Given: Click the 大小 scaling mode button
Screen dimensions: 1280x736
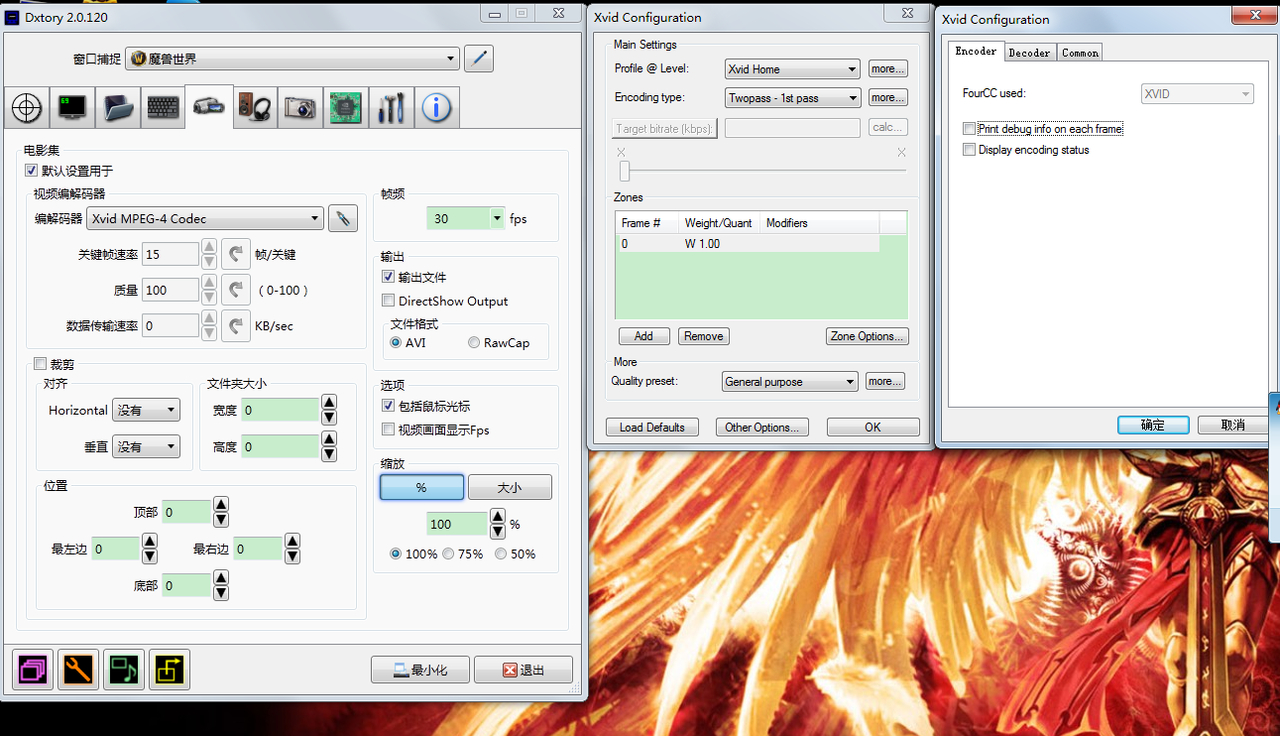Looking at the screenshot, I should click(510, 487).
